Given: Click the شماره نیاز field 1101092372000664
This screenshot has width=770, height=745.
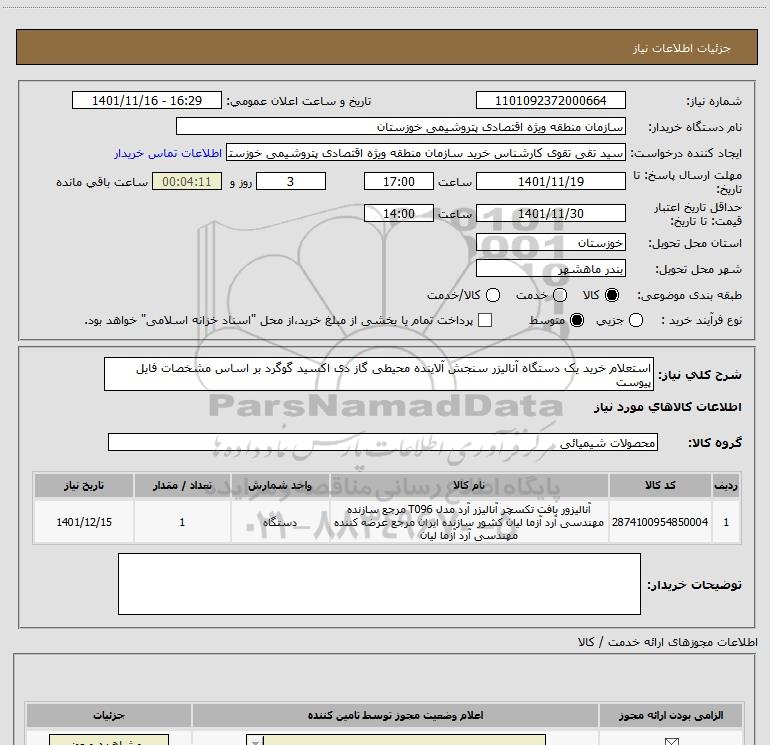Looking at the screenshot, I should point(550,100).
